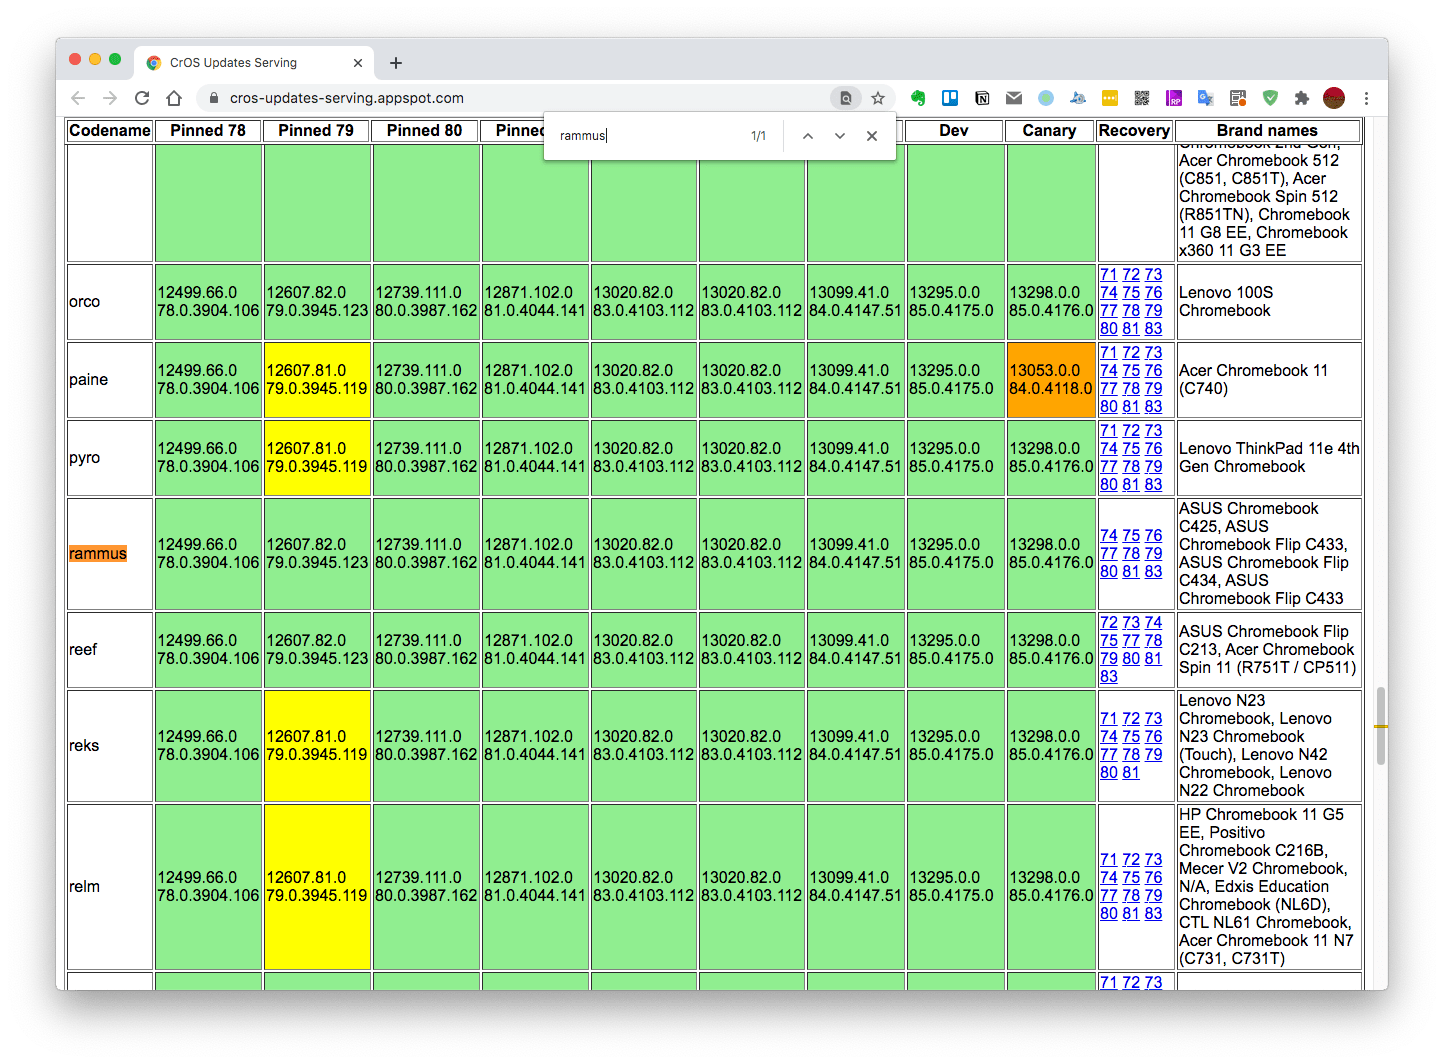Viewport: 1444px width, 1064px height.
Task: Open a new tab
Action: point(396,63)
